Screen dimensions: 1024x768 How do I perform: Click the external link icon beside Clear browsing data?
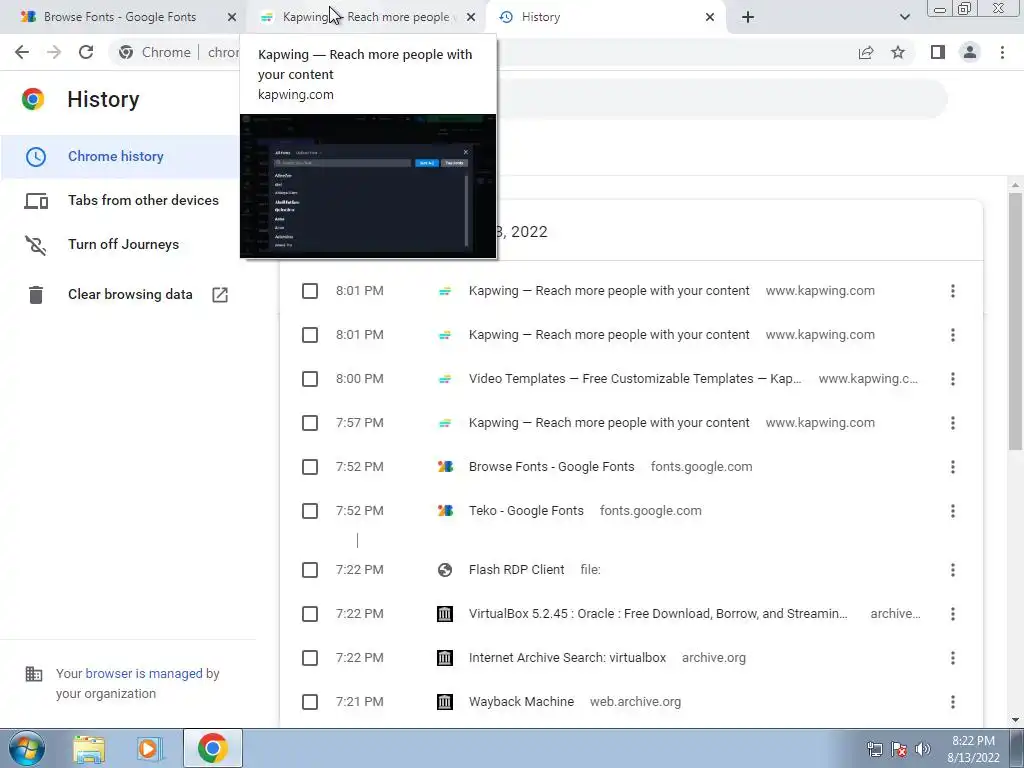pos(220,295)
